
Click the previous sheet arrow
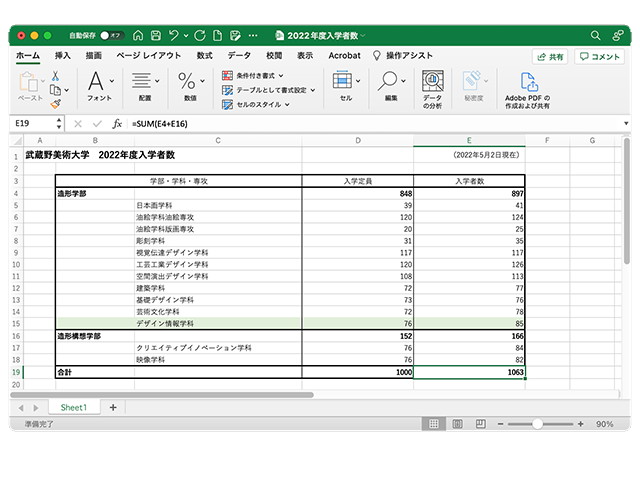21,408
